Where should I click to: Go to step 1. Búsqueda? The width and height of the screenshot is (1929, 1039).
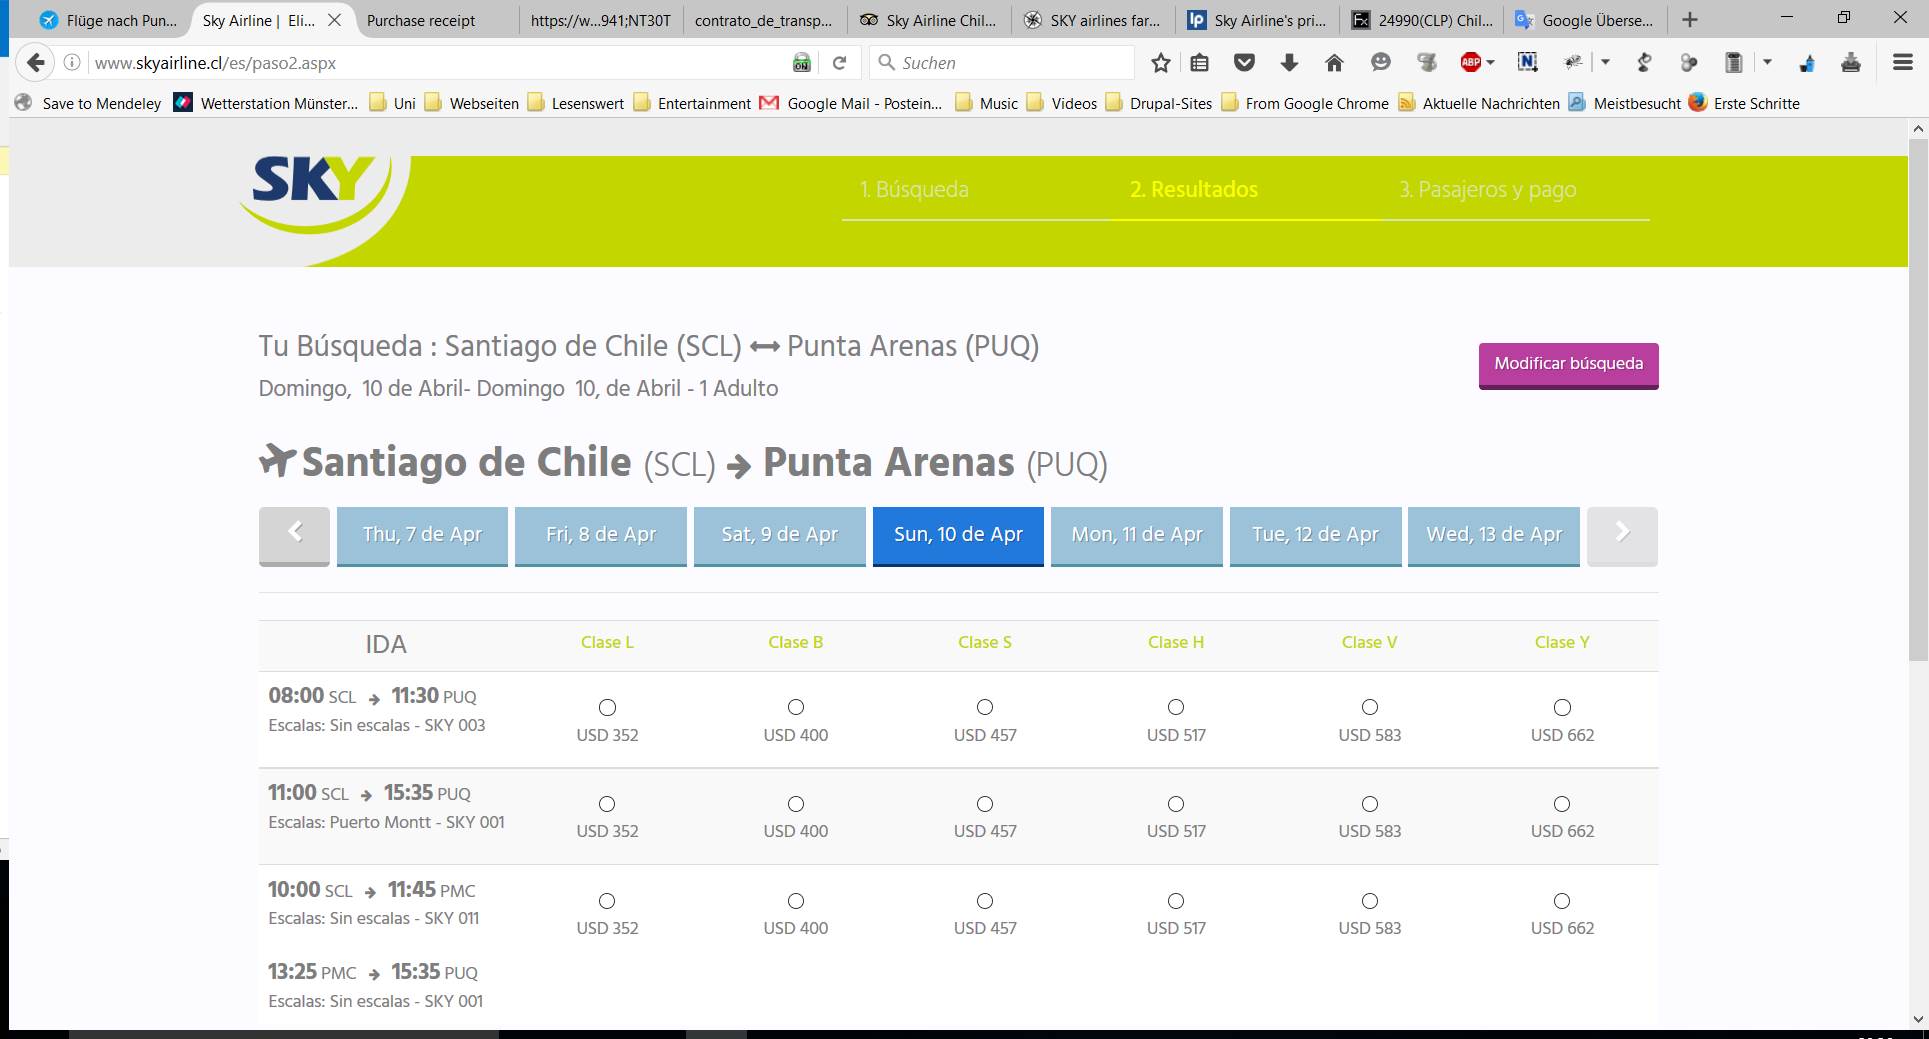pos(914,189)
